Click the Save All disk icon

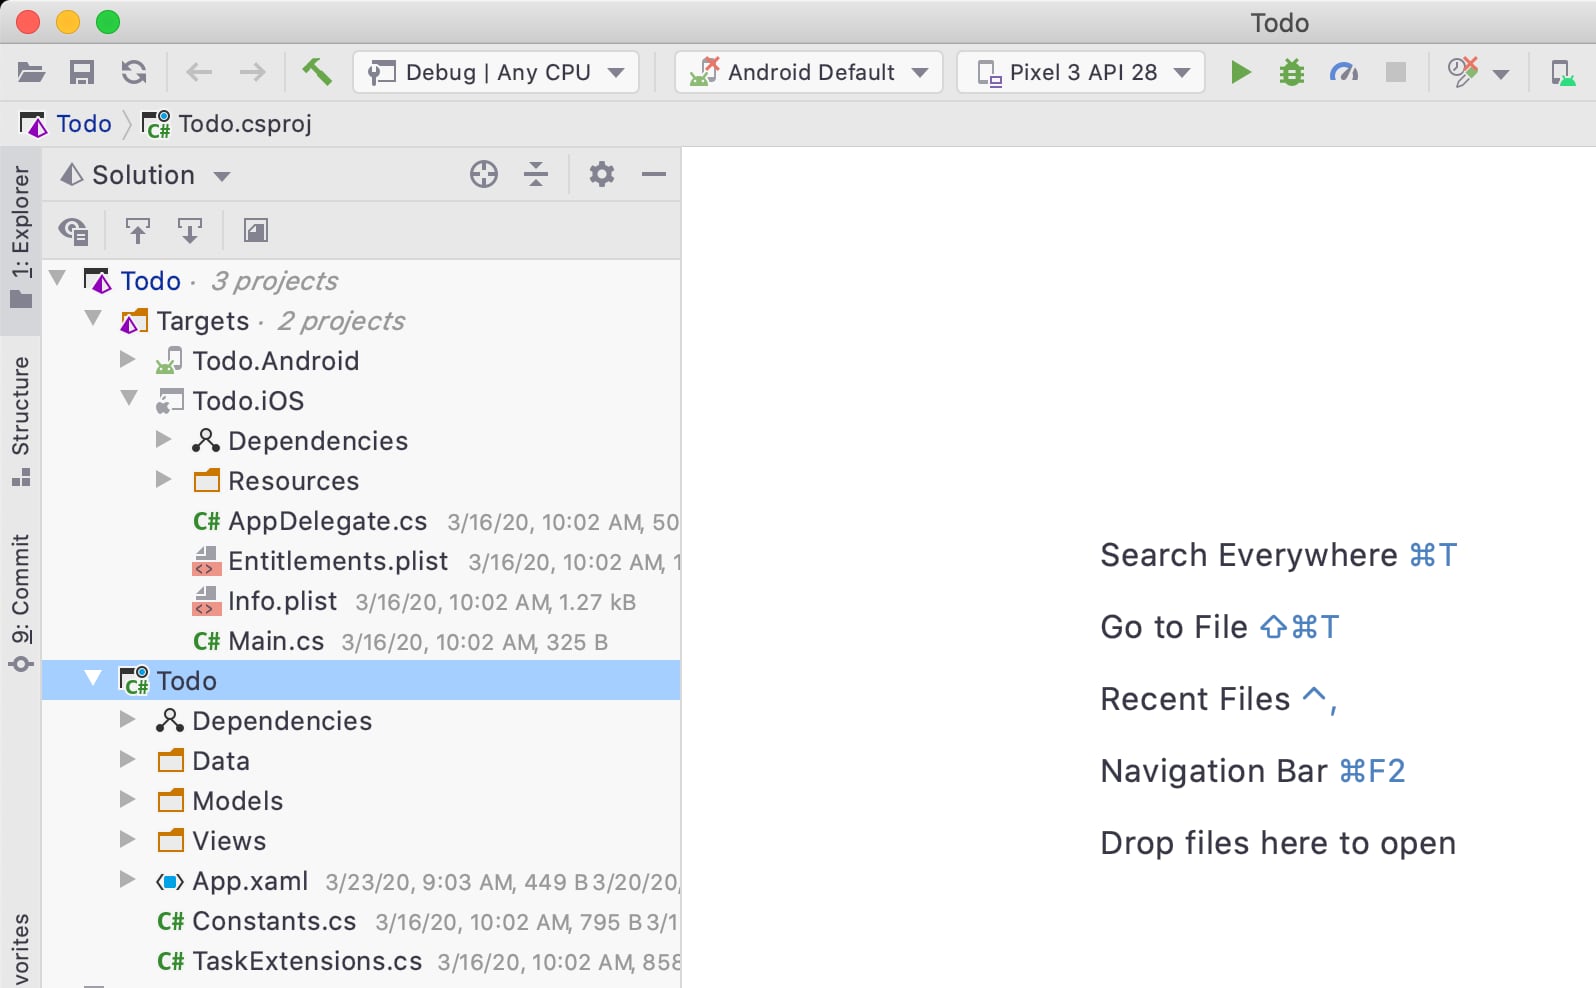pos(82,72)
